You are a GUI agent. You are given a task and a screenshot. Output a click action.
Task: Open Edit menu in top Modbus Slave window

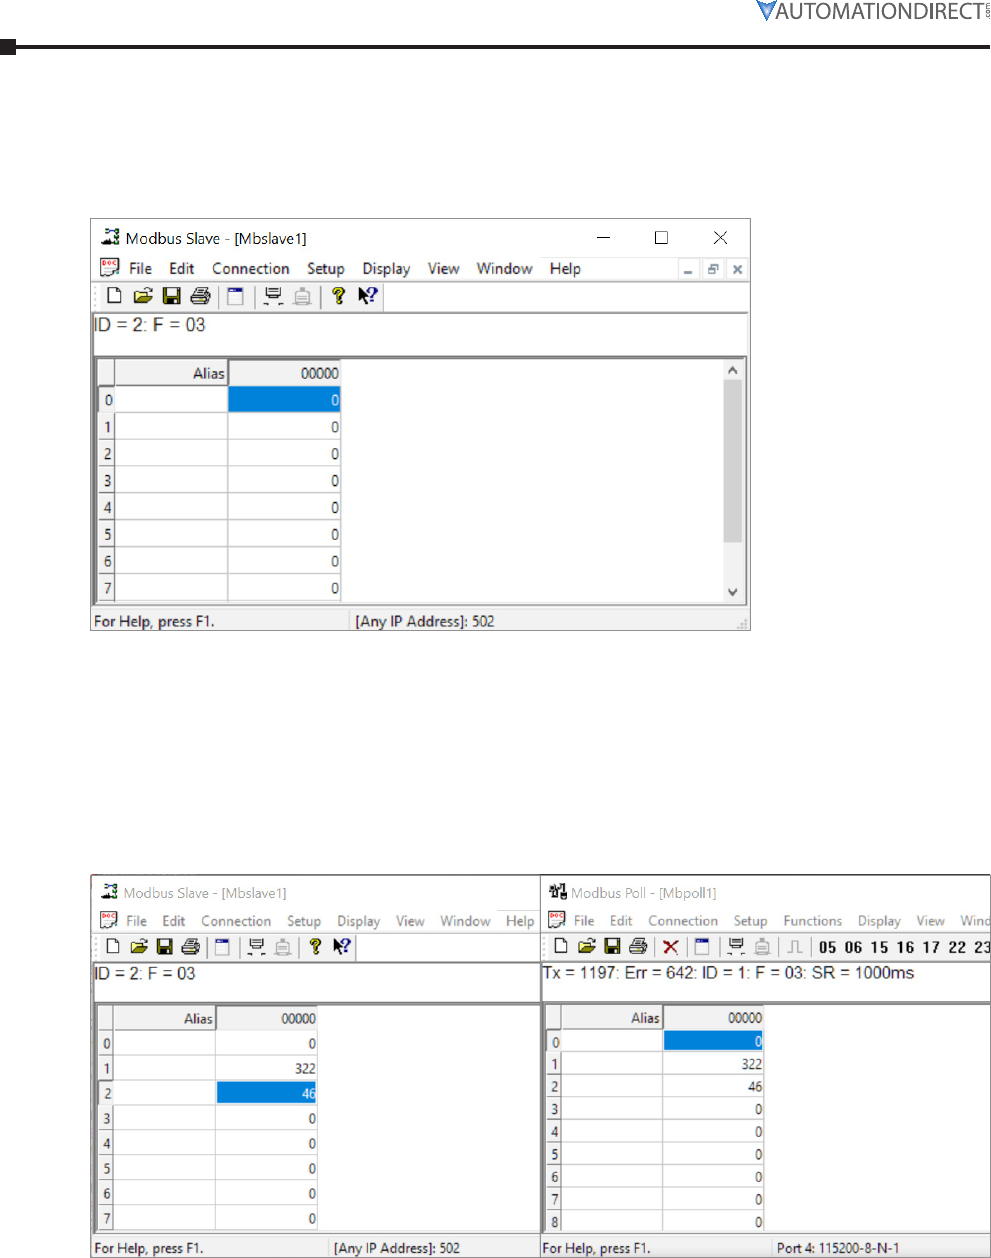[182, 268]
